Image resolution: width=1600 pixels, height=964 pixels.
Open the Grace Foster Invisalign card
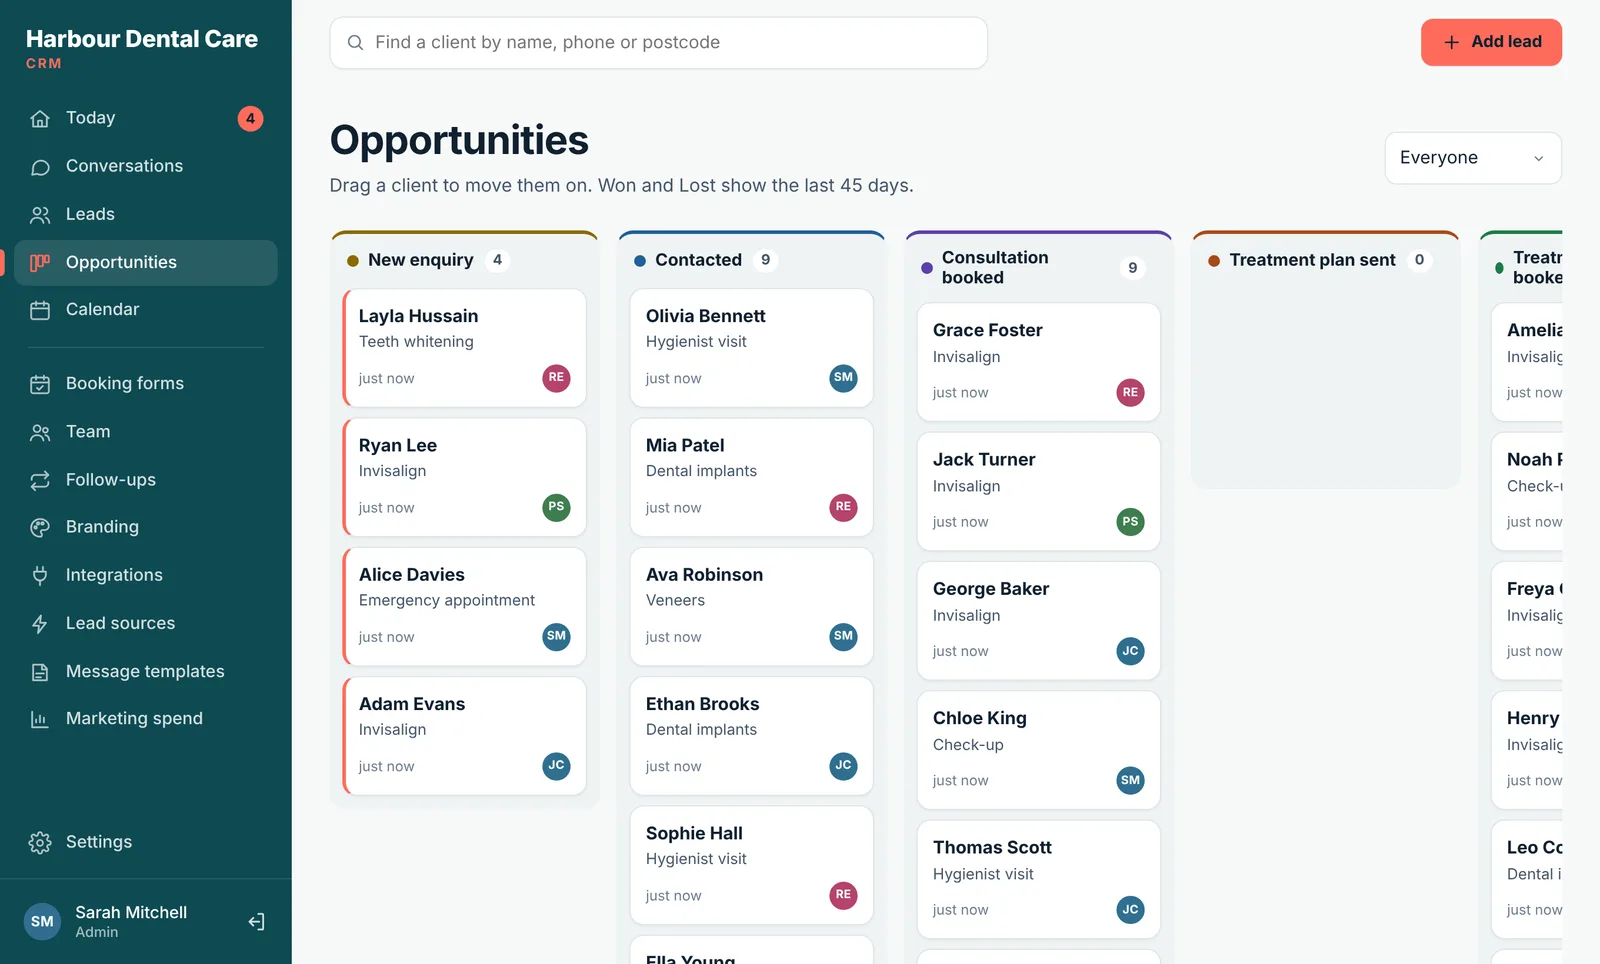point(1038,362)
